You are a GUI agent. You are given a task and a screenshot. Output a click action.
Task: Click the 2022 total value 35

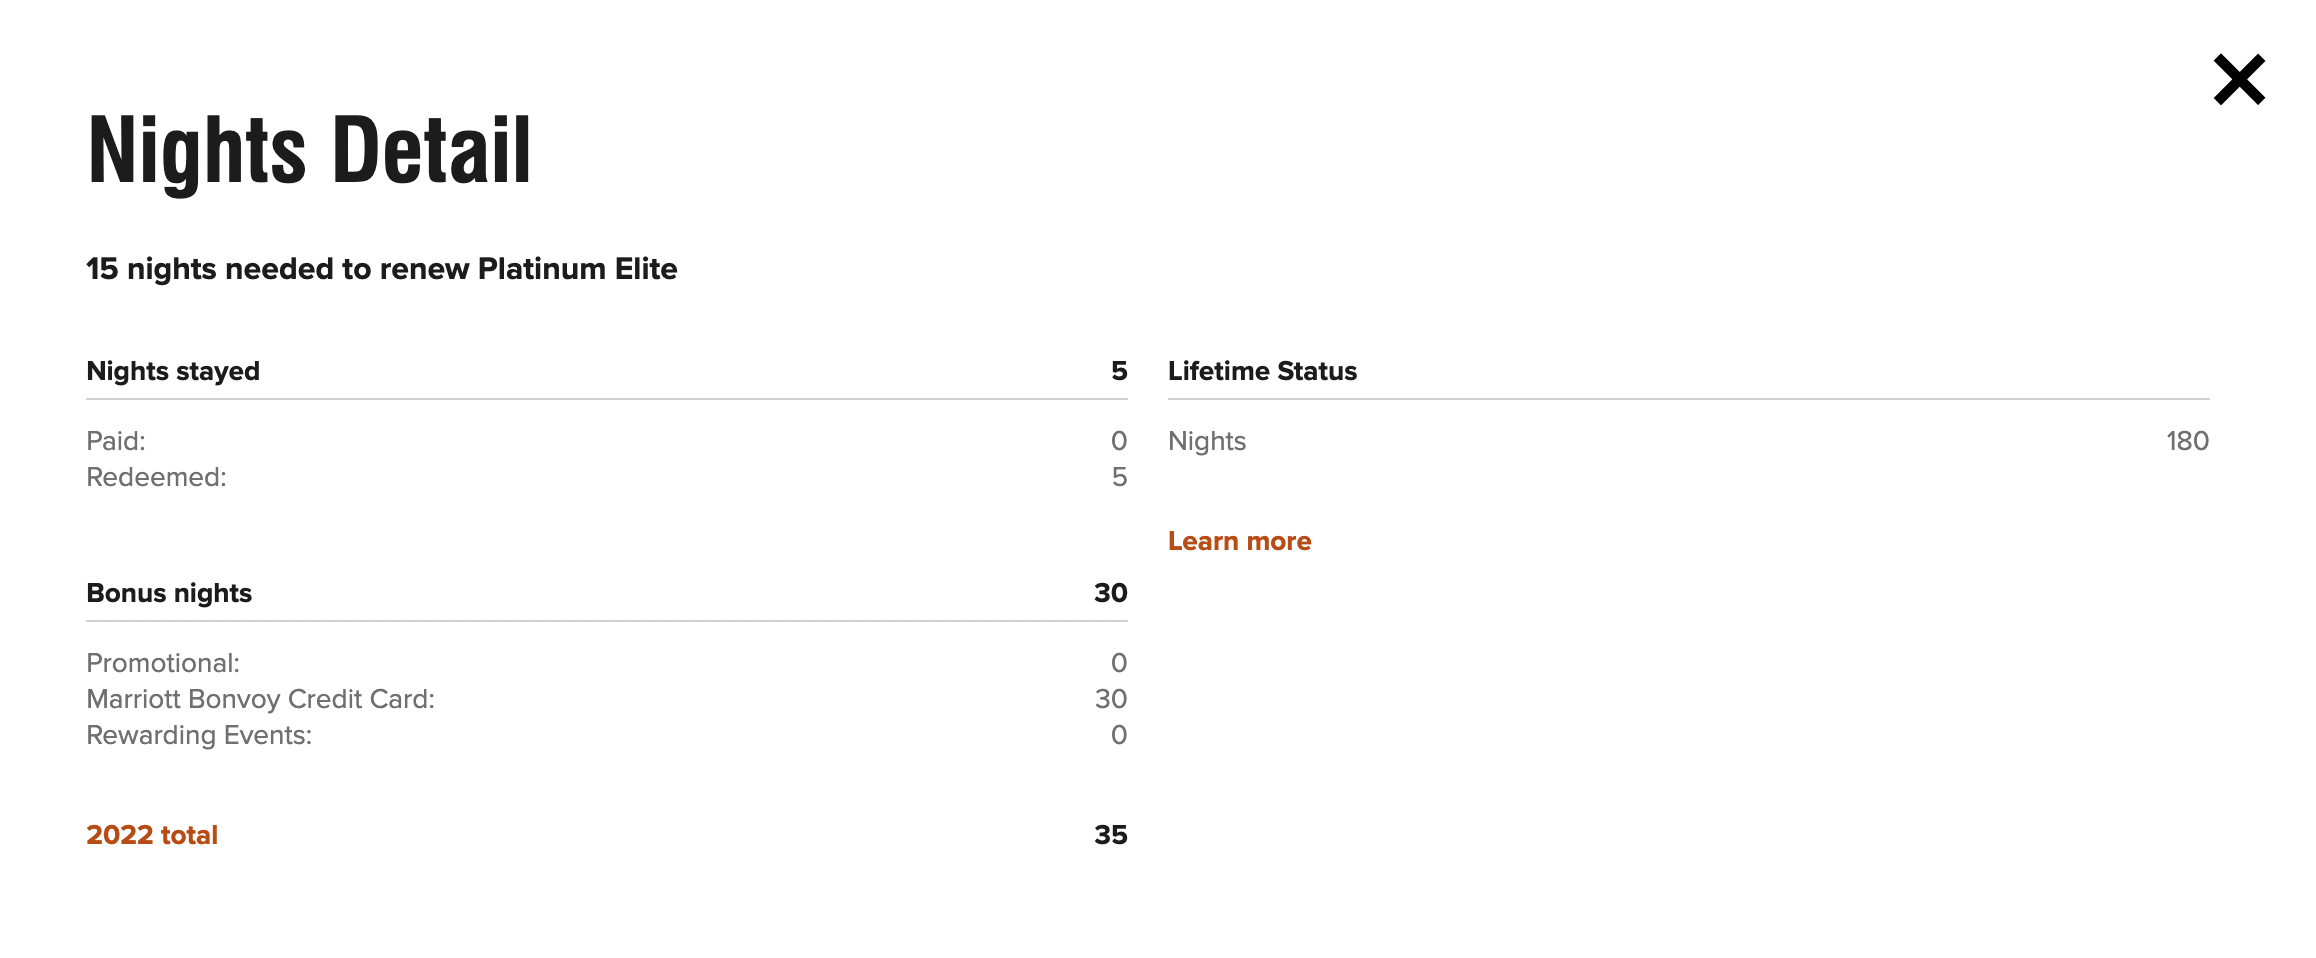pos(1110,835)
